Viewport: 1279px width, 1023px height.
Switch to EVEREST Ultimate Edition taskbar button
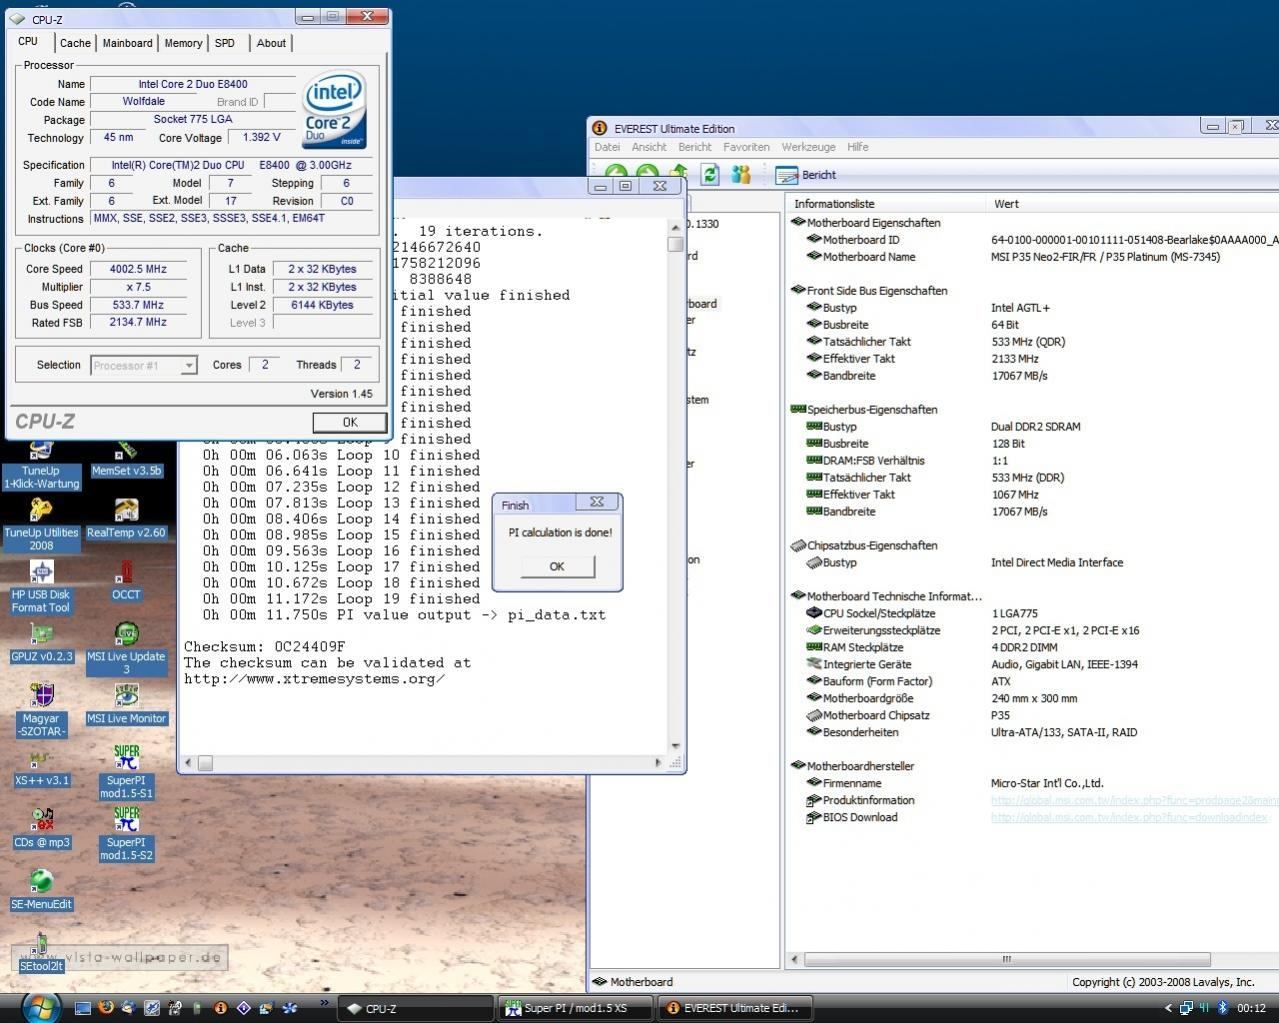[x=734, y=1008]
